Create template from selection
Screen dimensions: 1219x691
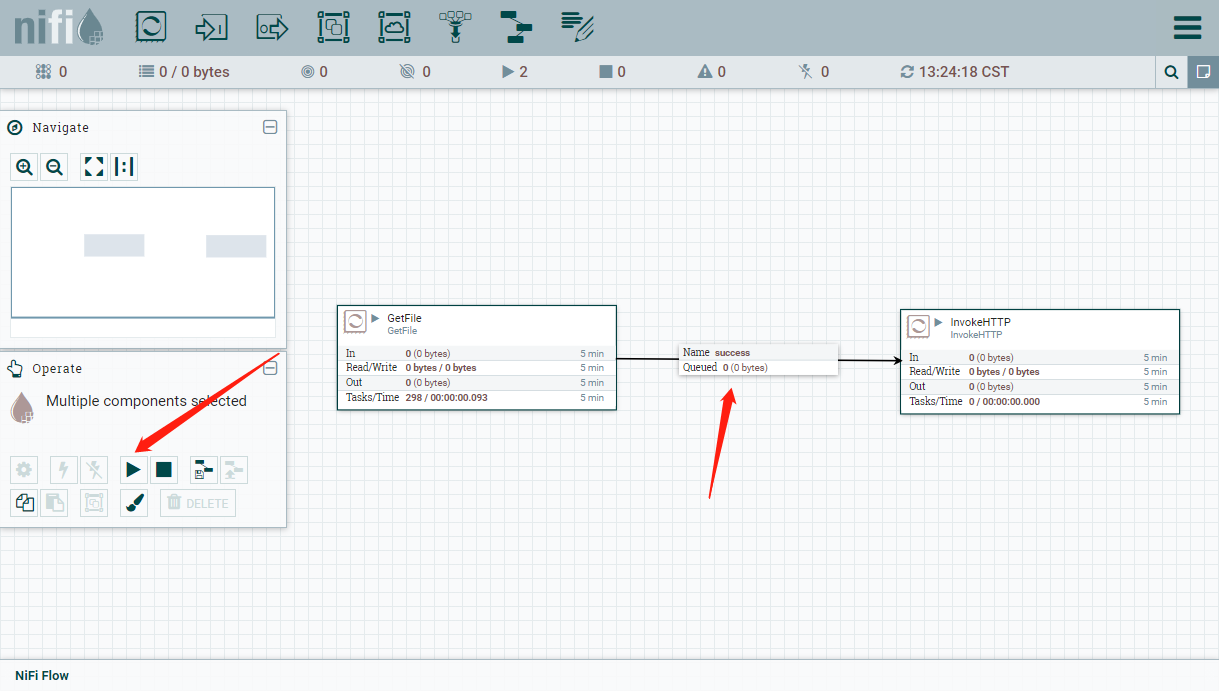(204, 469)
